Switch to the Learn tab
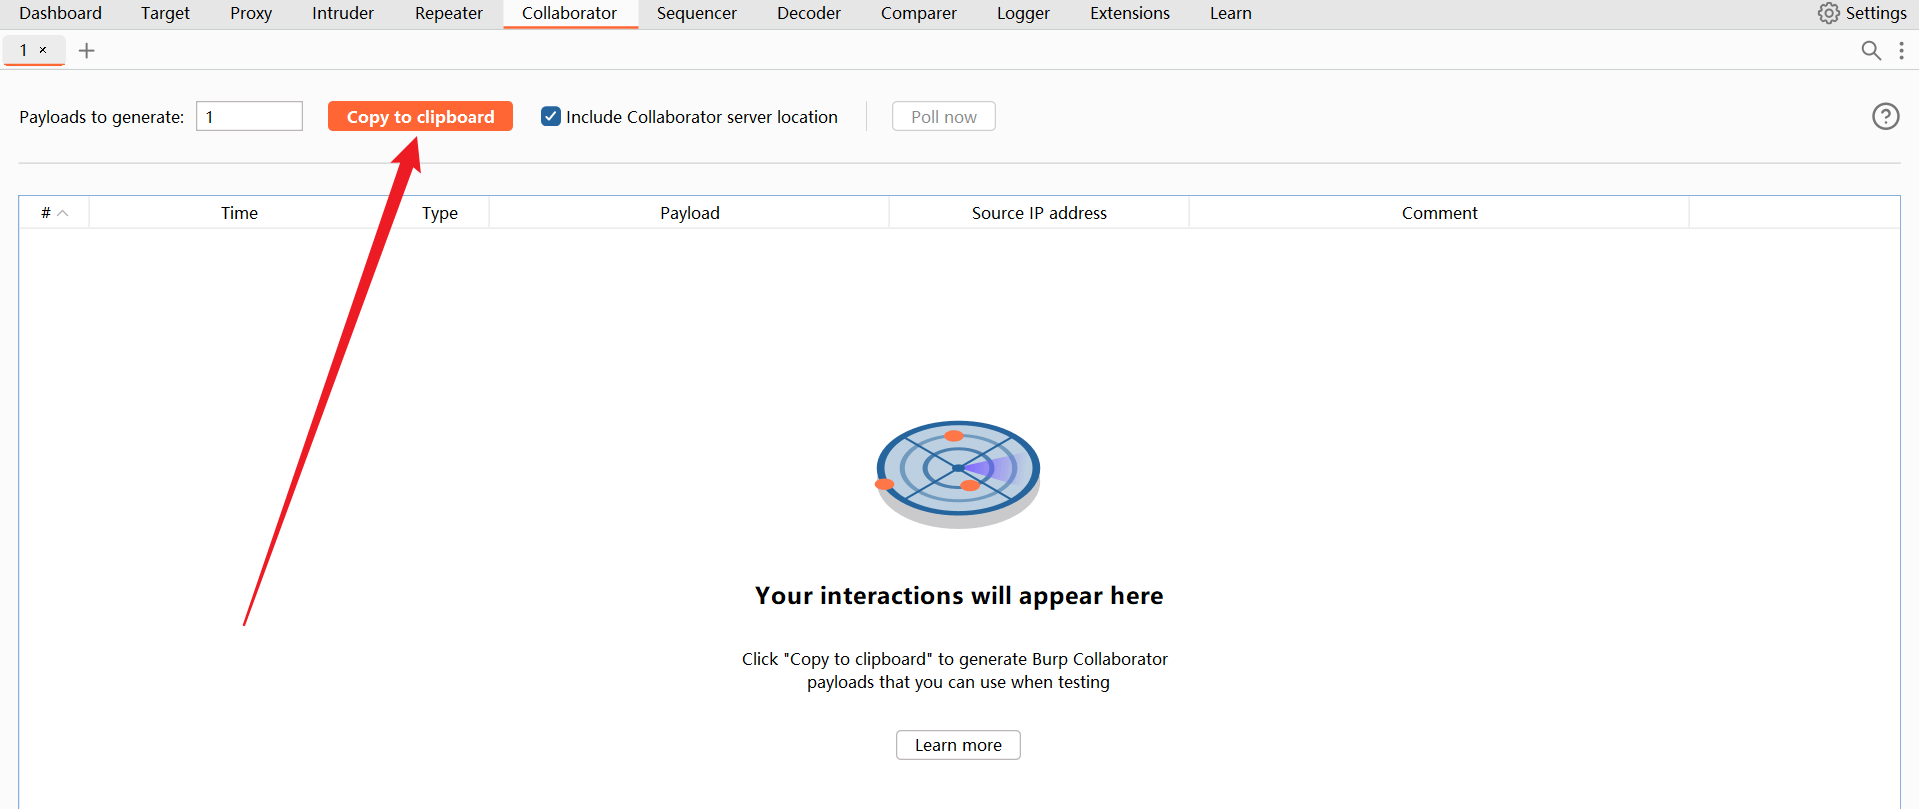This screenshot has width=1920, height=809. (x=1231, y=13)
